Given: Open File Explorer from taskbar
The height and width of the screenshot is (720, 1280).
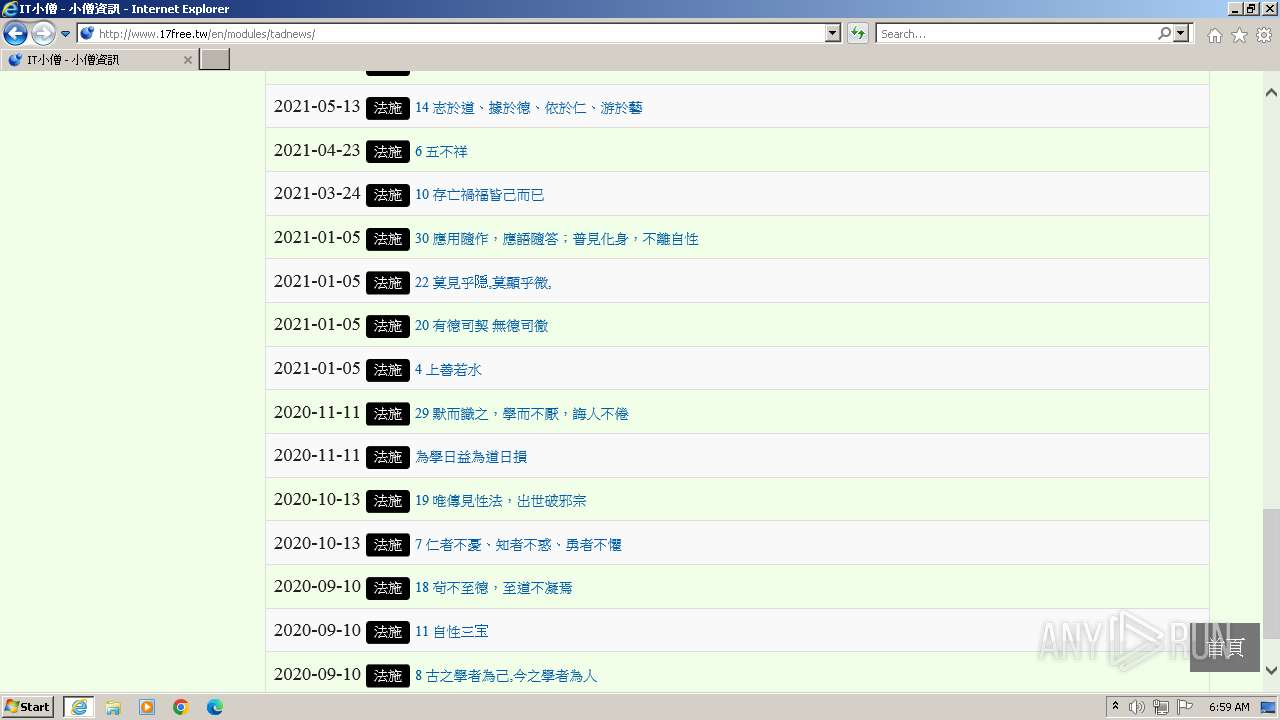Looking at the screenshot, I should coord(113,707).
